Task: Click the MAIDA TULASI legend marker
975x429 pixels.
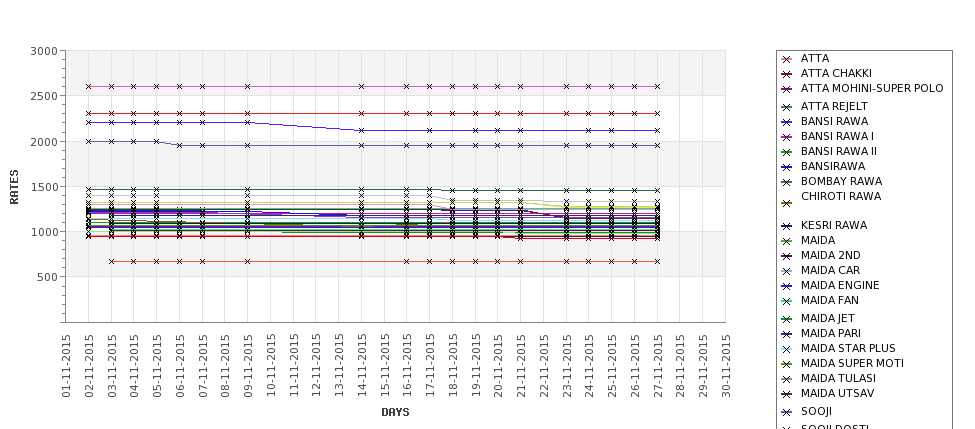Action: pos(787,379)
